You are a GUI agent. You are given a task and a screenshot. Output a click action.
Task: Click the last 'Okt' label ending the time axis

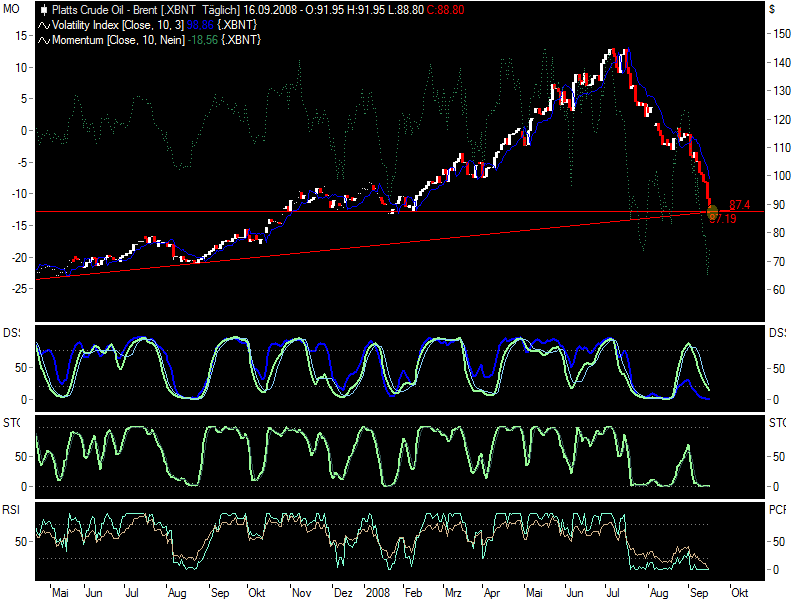(740, 593)
